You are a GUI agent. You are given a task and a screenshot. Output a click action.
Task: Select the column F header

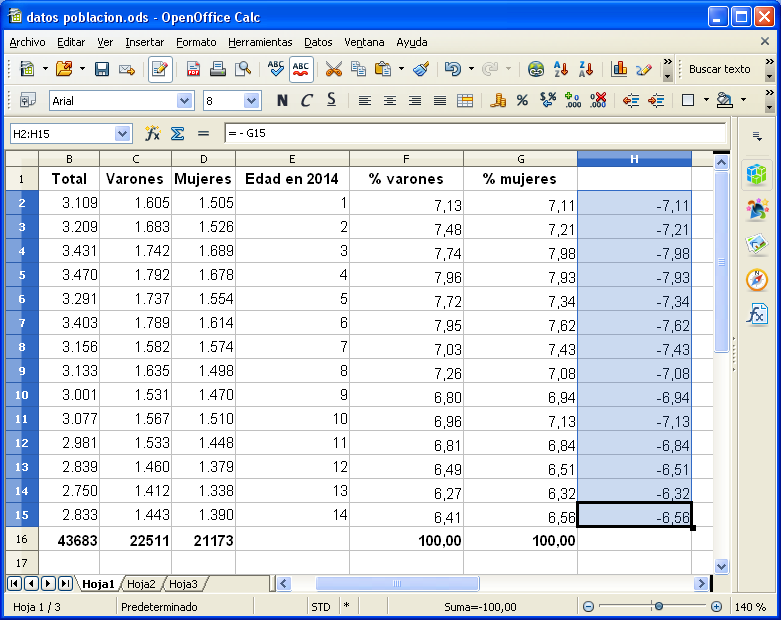tap(406, 159)
